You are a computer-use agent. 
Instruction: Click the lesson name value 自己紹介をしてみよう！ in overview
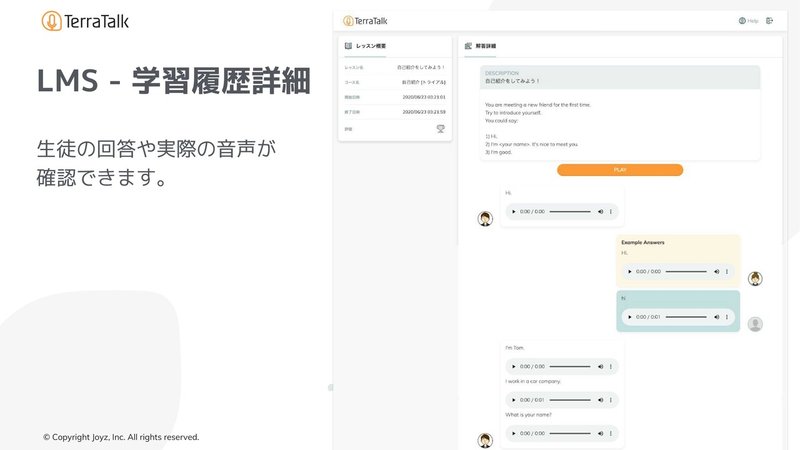pyautogui.click(x=421, y=67)
